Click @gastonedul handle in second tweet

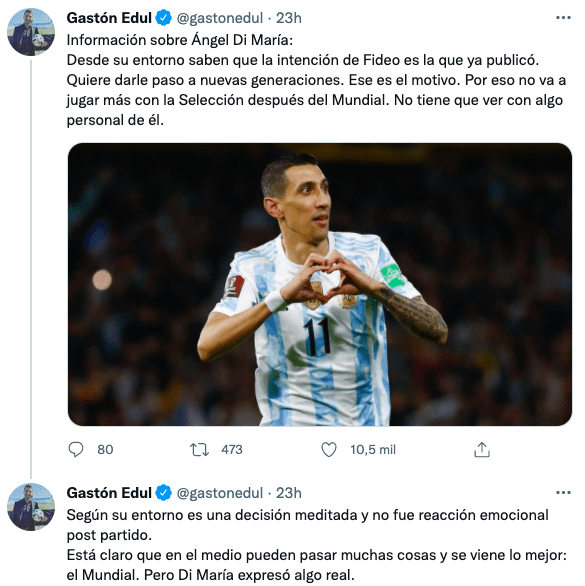[220, 493]
